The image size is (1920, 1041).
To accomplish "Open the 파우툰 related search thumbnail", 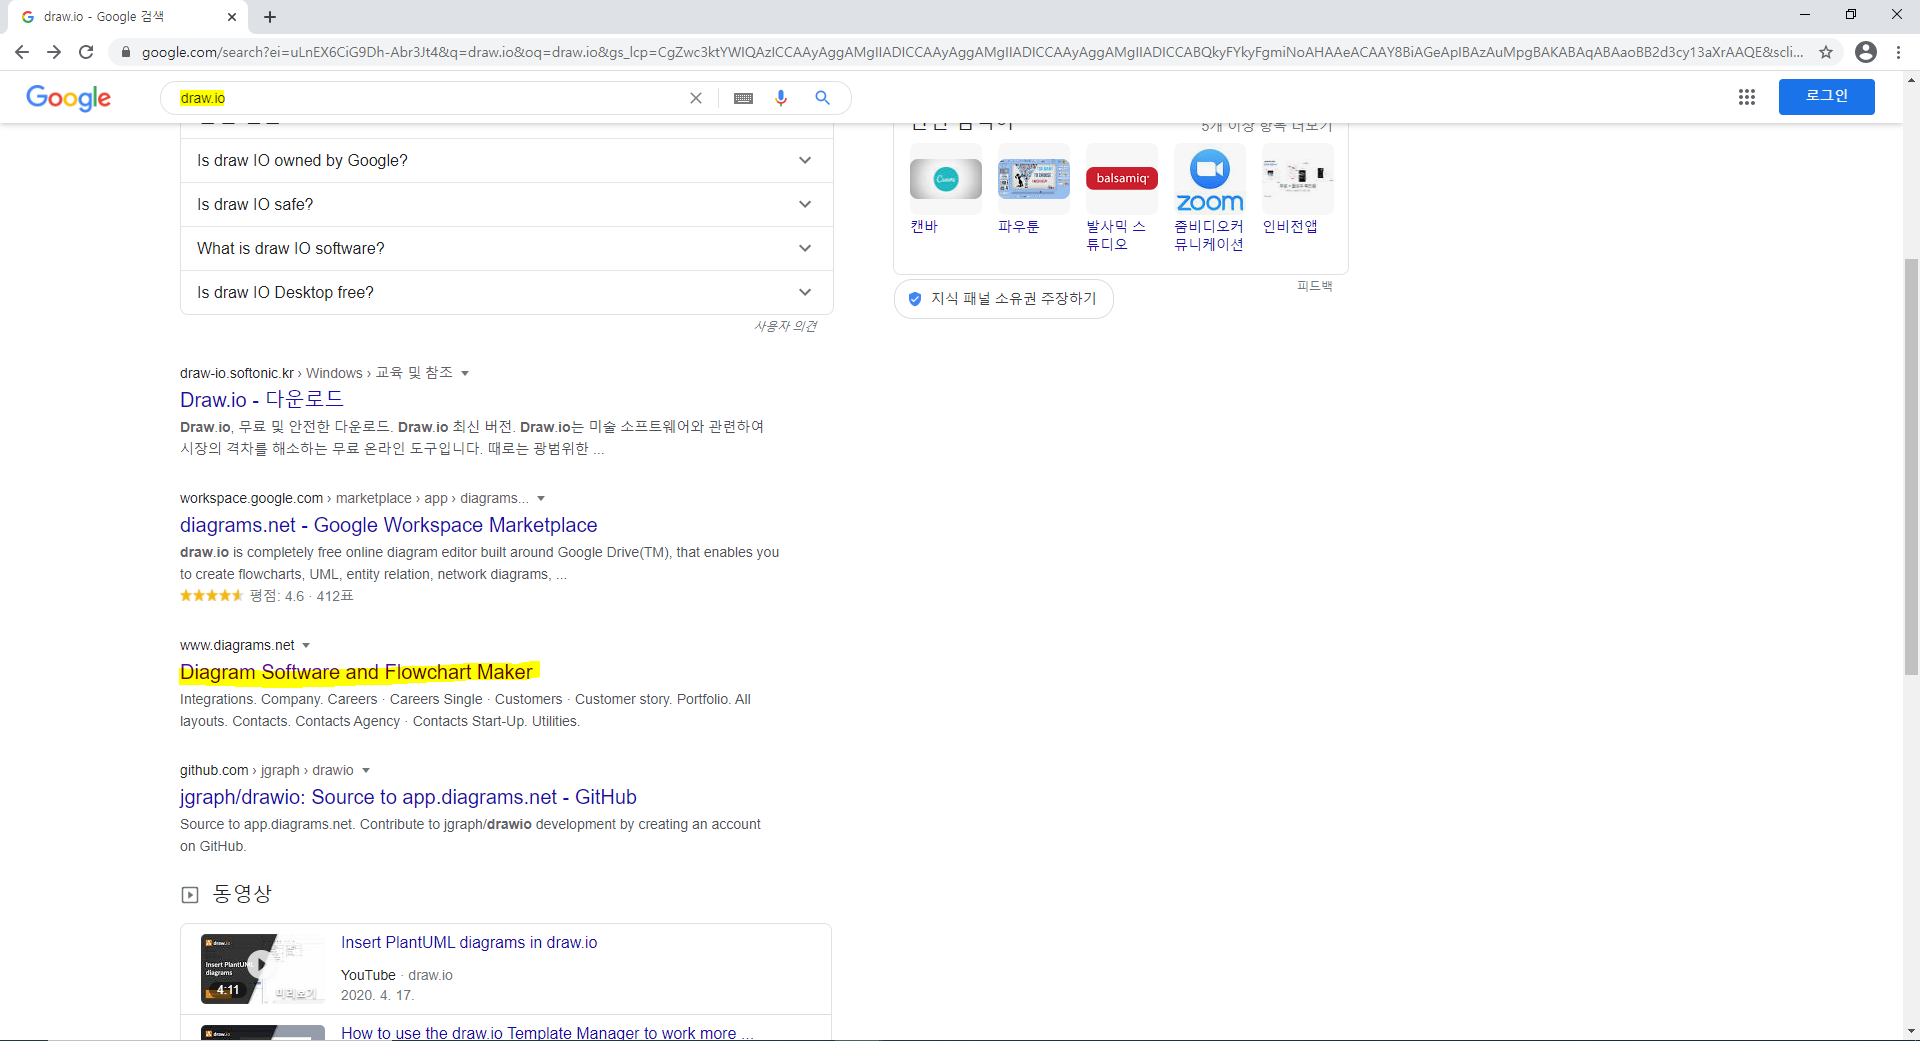I will click(x=1033, y=178).
